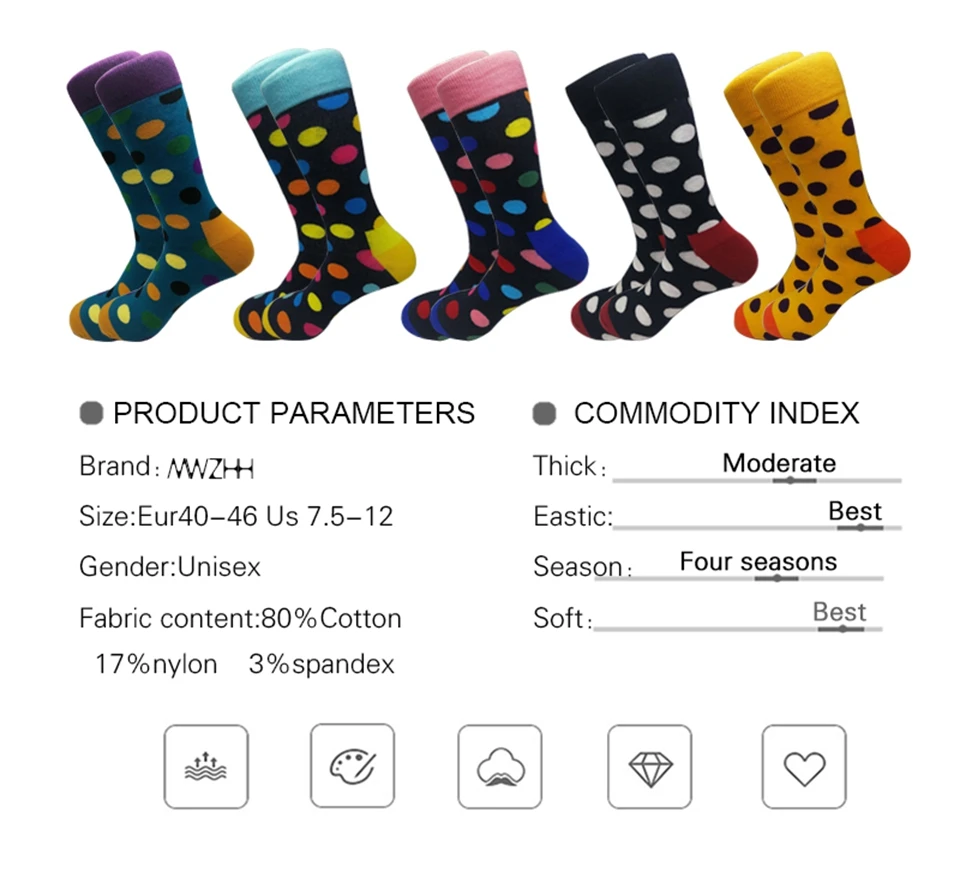Screen dimensions: 960x889
Task: Click the cloud with mustache icon
Action: (500, 767)
